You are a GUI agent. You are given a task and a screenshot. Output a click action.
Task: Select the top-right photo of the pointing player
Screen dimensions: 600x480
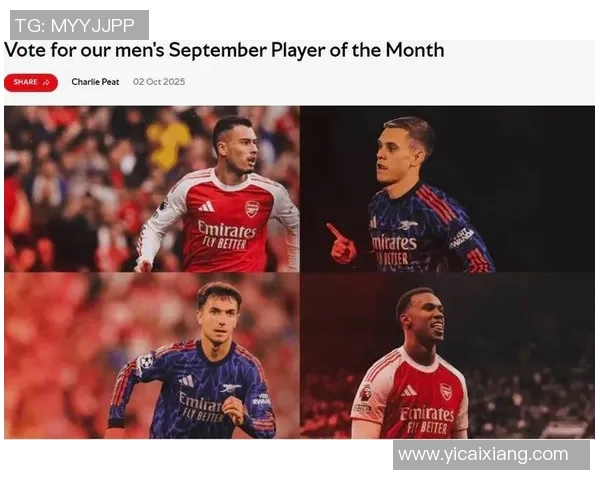click(448, 188)
